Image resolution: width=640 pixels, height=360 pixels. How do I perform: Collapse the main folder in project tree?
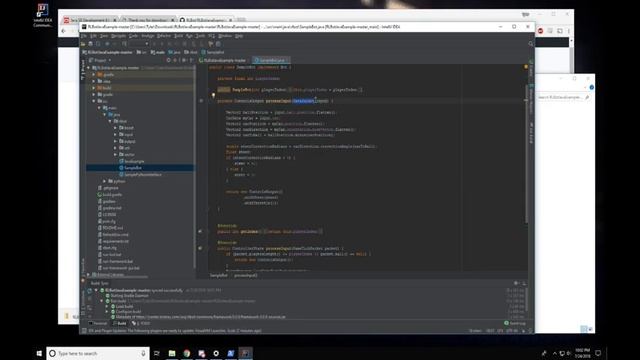coord(99,108)
